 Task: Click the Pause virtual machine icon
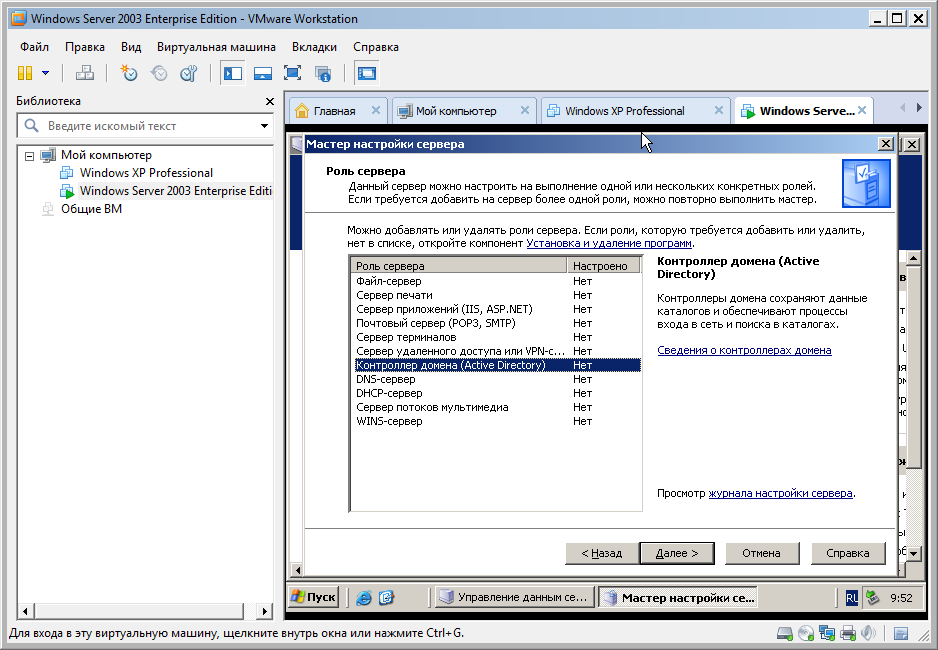point(25,73)
